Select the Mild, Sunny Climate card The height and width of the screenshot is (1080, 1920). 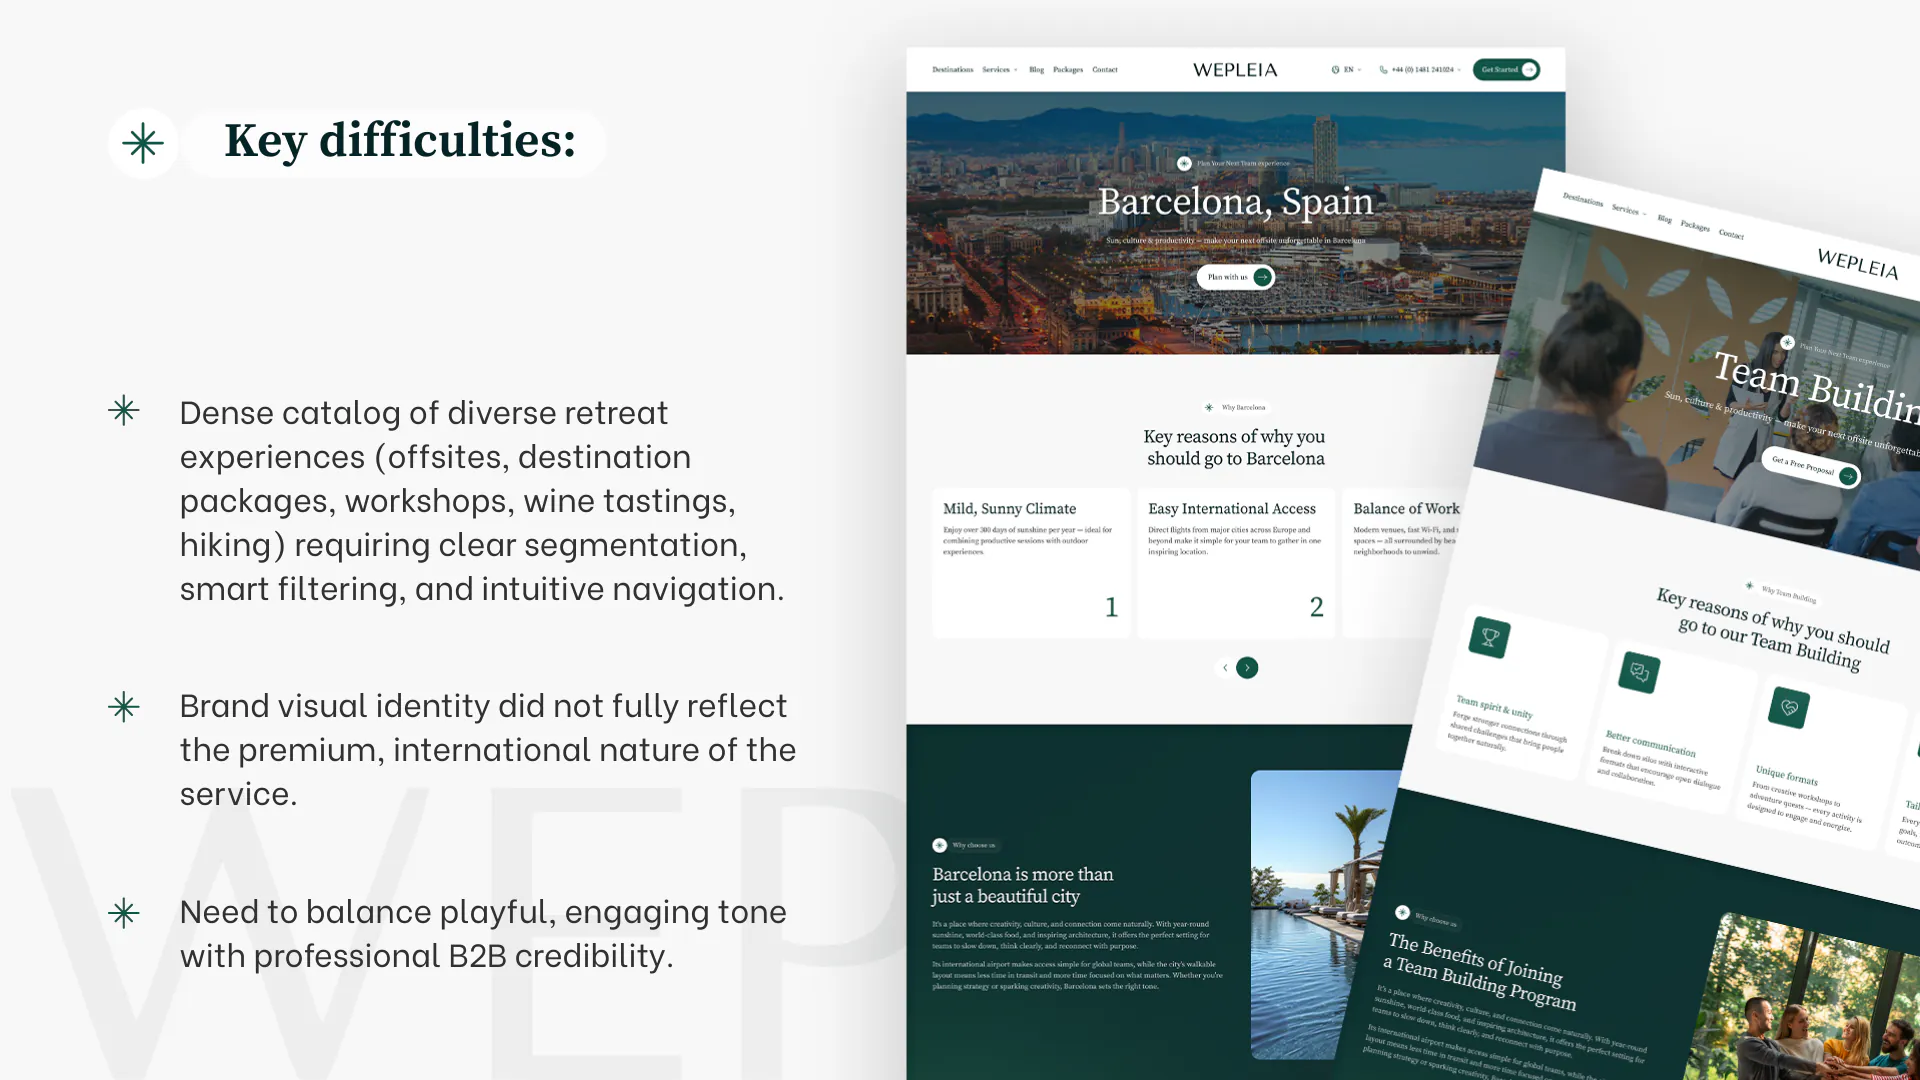1031,563
